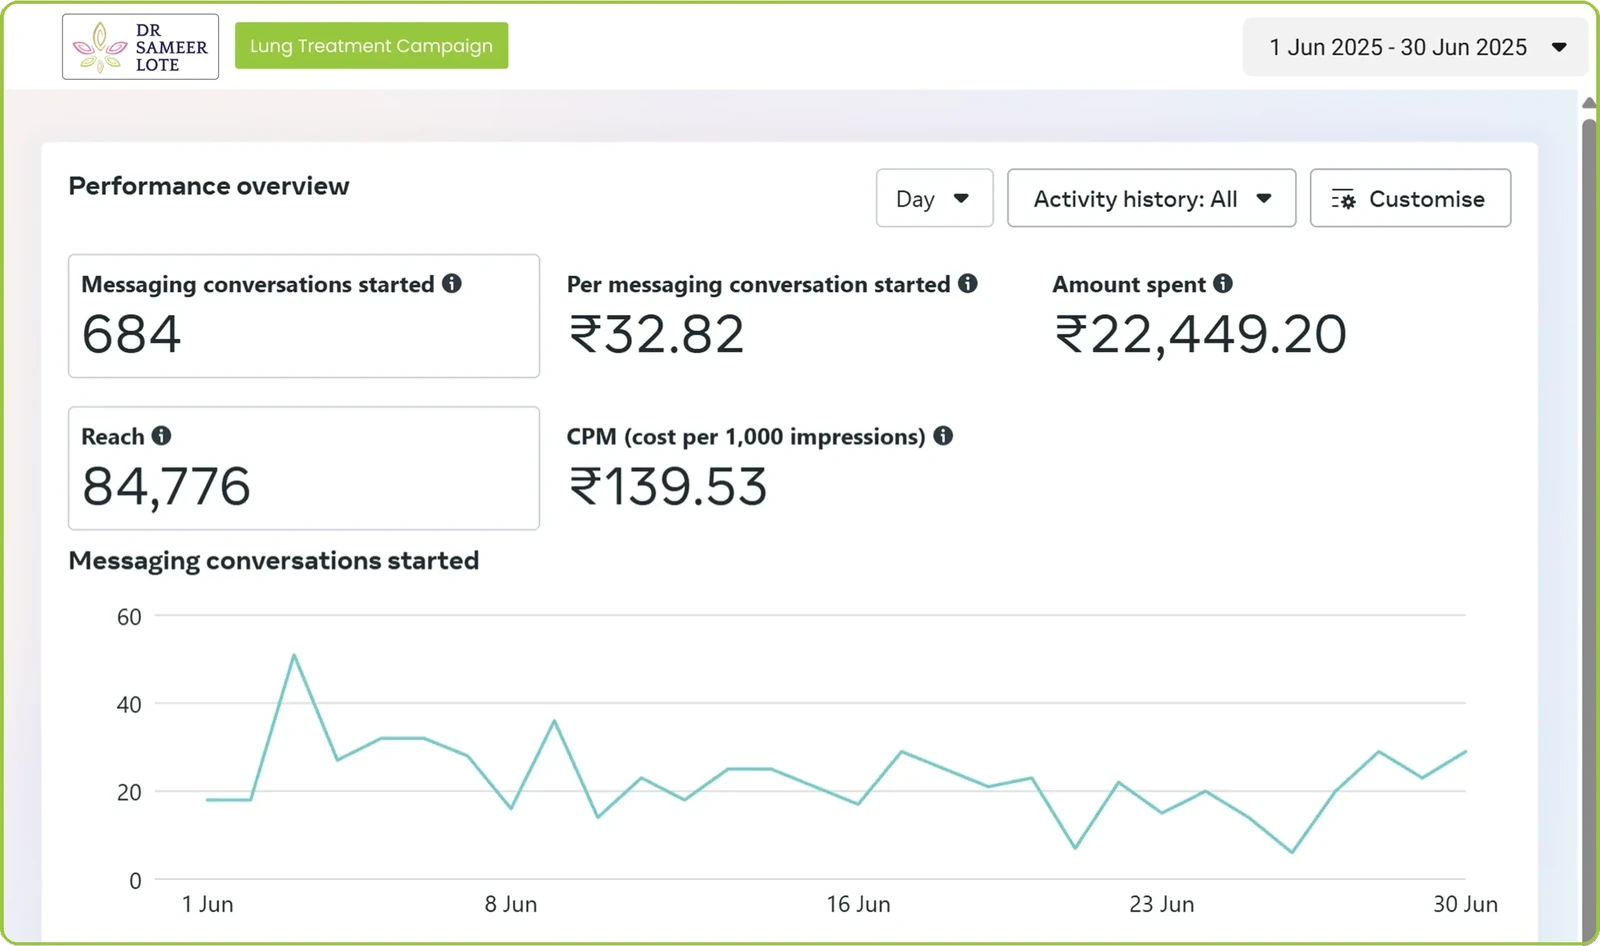The width and height of the screenshot is (1600, 946).
Task: Click the 16 Jun axis label
Action: pos(858,904)
